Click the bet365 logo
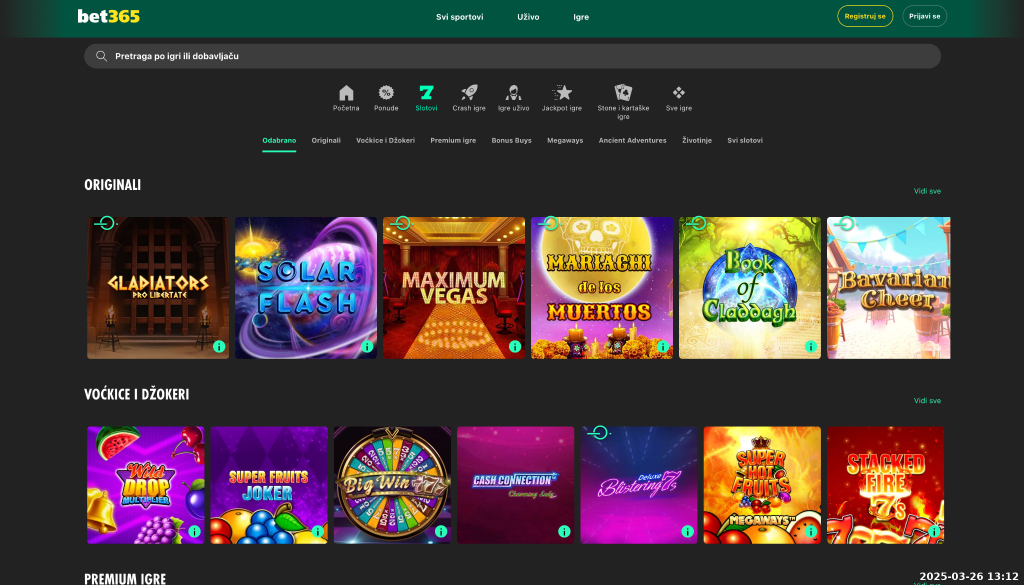The image size is (1024, 585). pyautogui.click(x=108, y=16)
